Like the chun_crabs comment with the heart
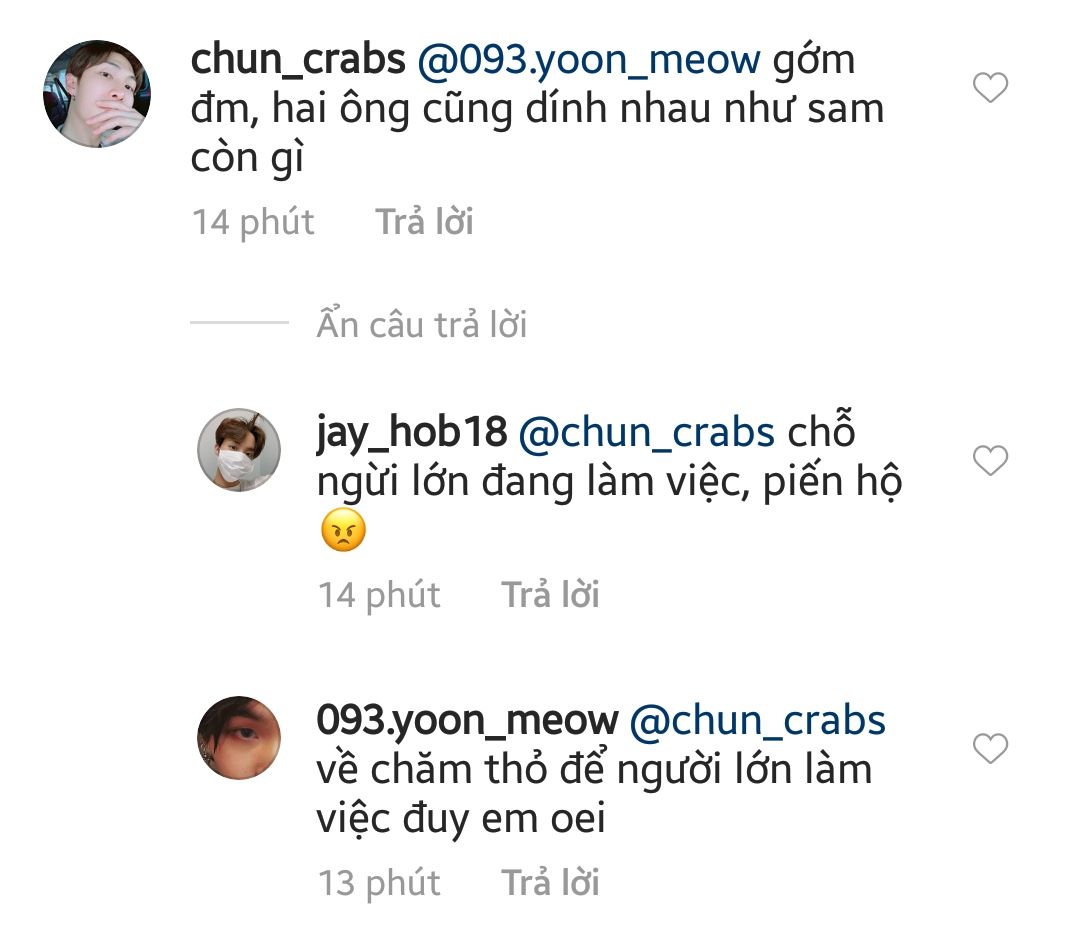1075x952 pixels. [990, 89]
